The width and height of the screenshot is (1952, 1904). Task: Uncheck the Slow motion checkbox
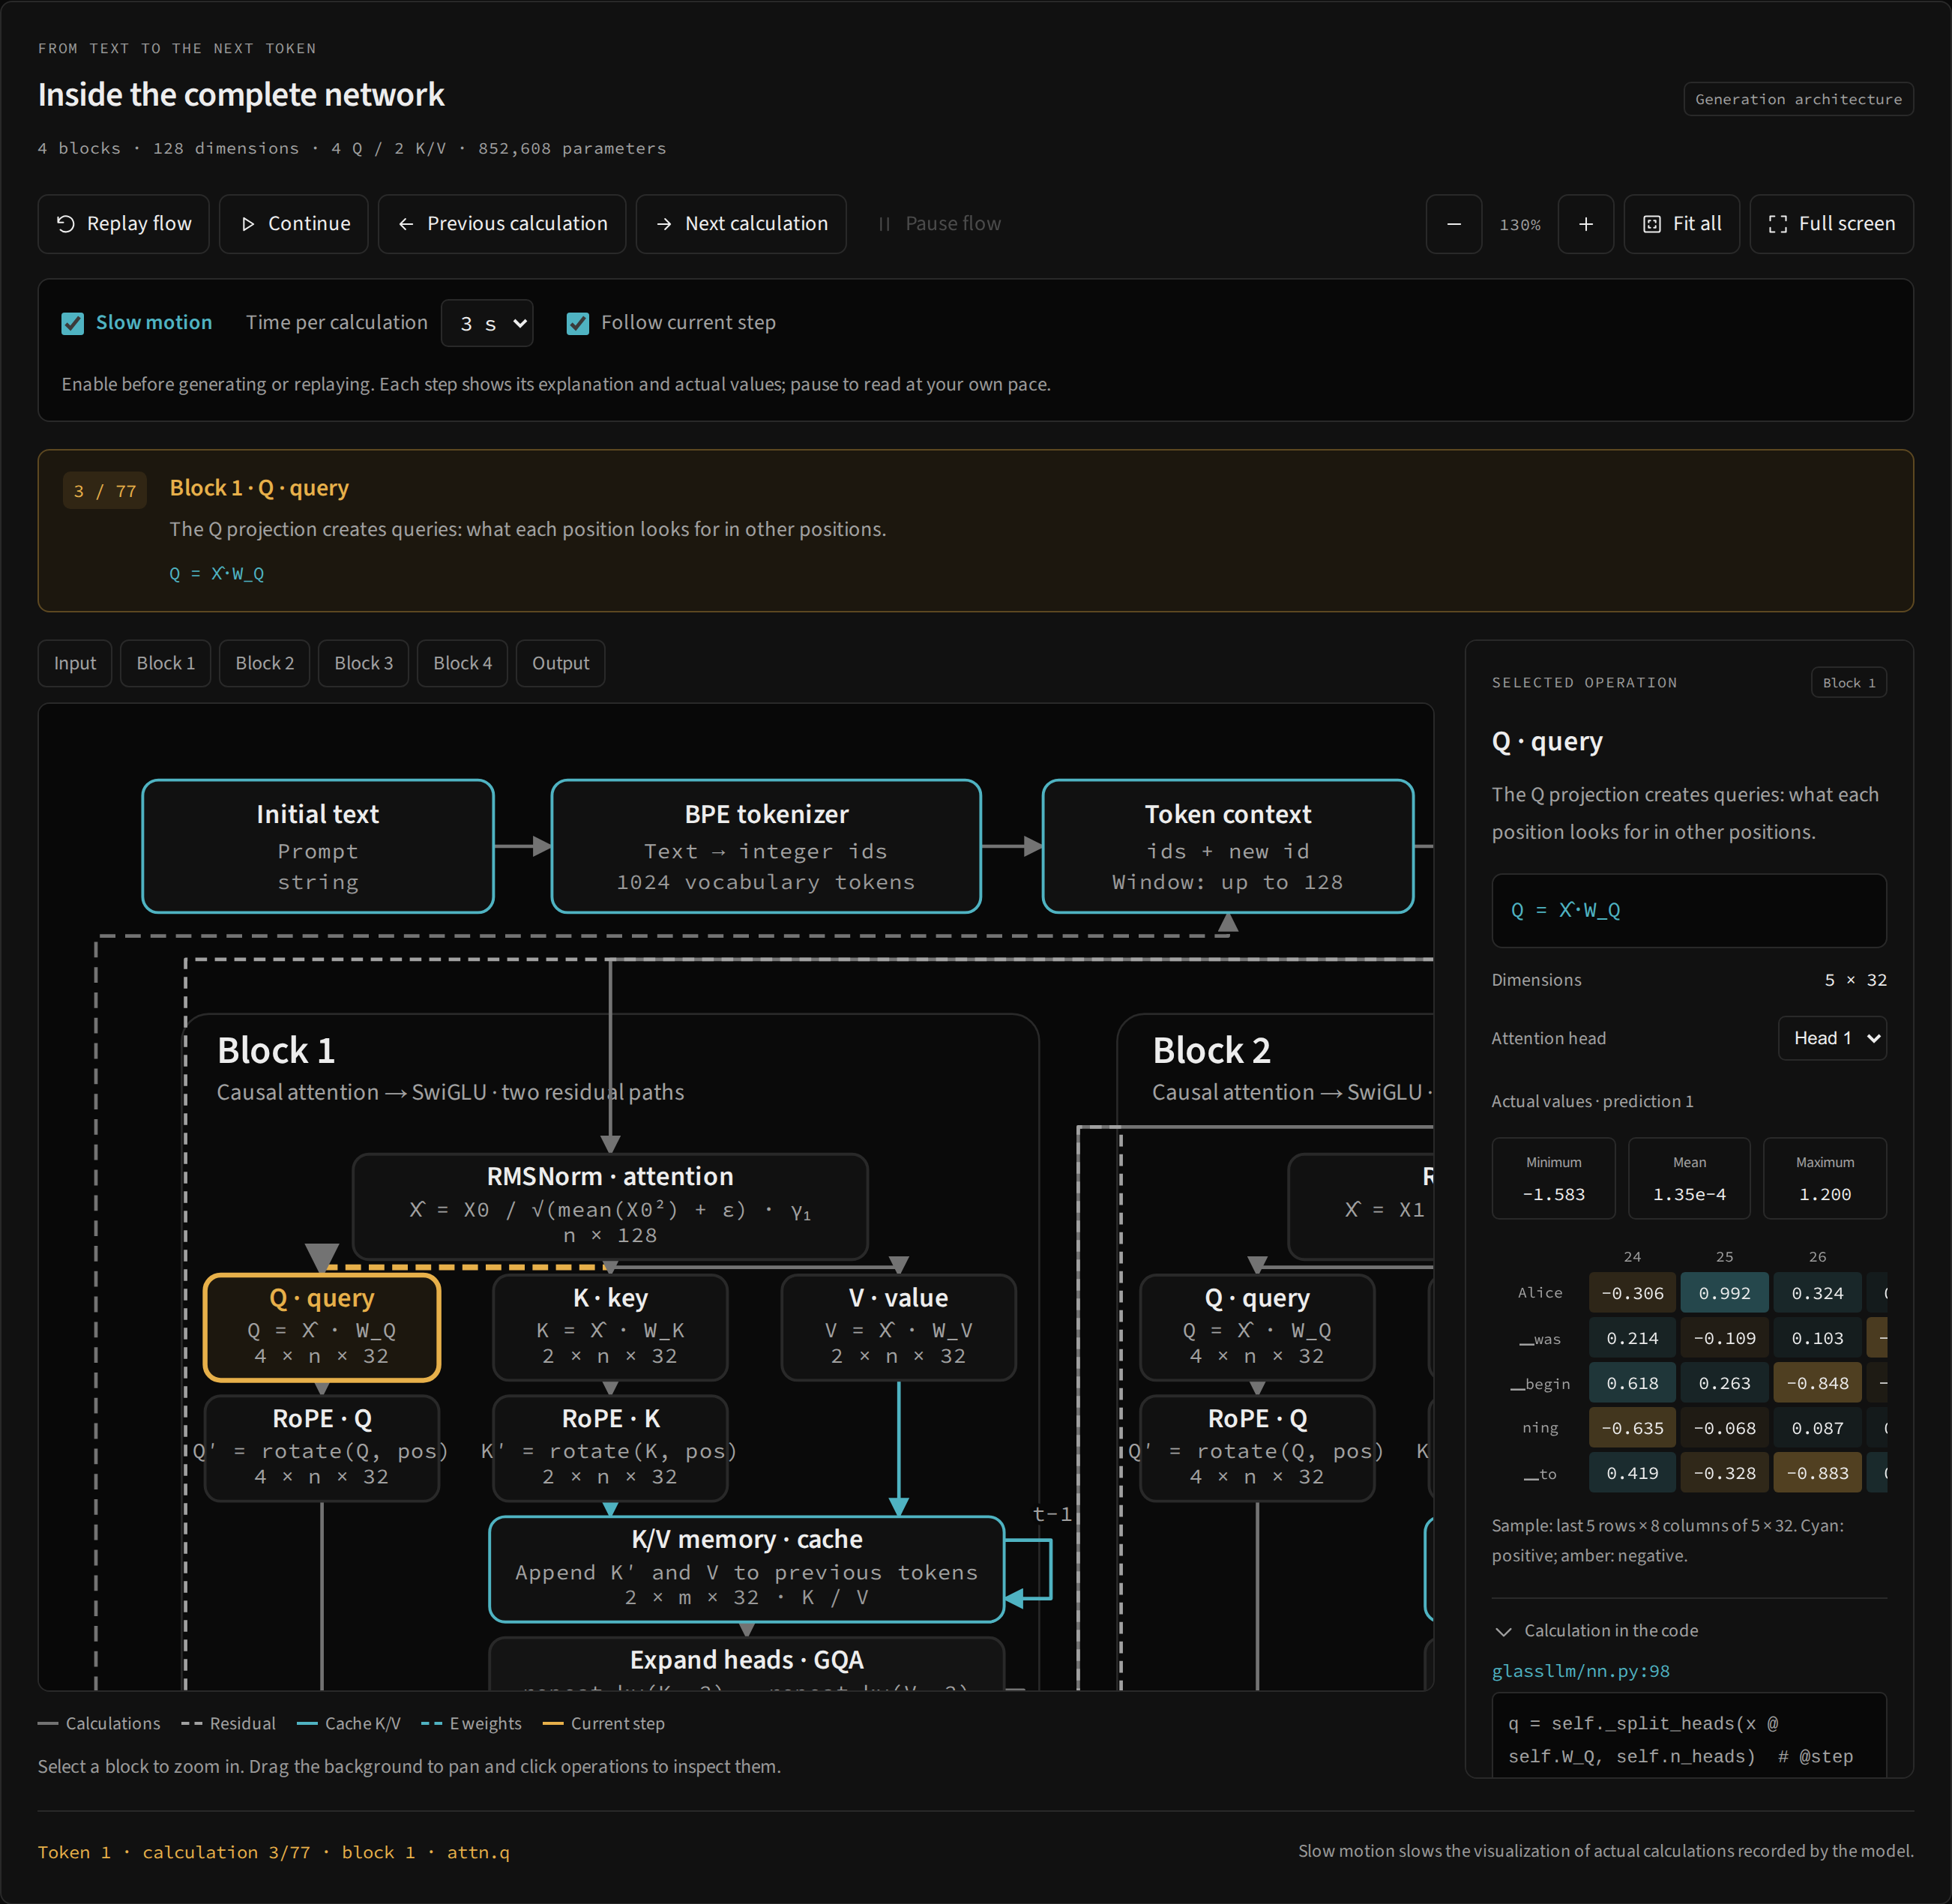[x=73, y=323]
